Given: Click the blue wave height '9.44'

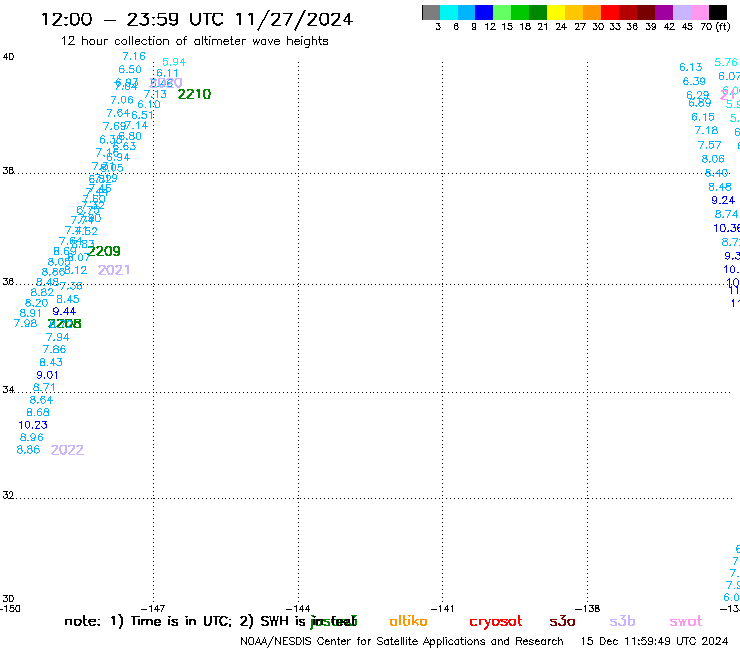Looking at the screenshot, I should tap(64, 311).
